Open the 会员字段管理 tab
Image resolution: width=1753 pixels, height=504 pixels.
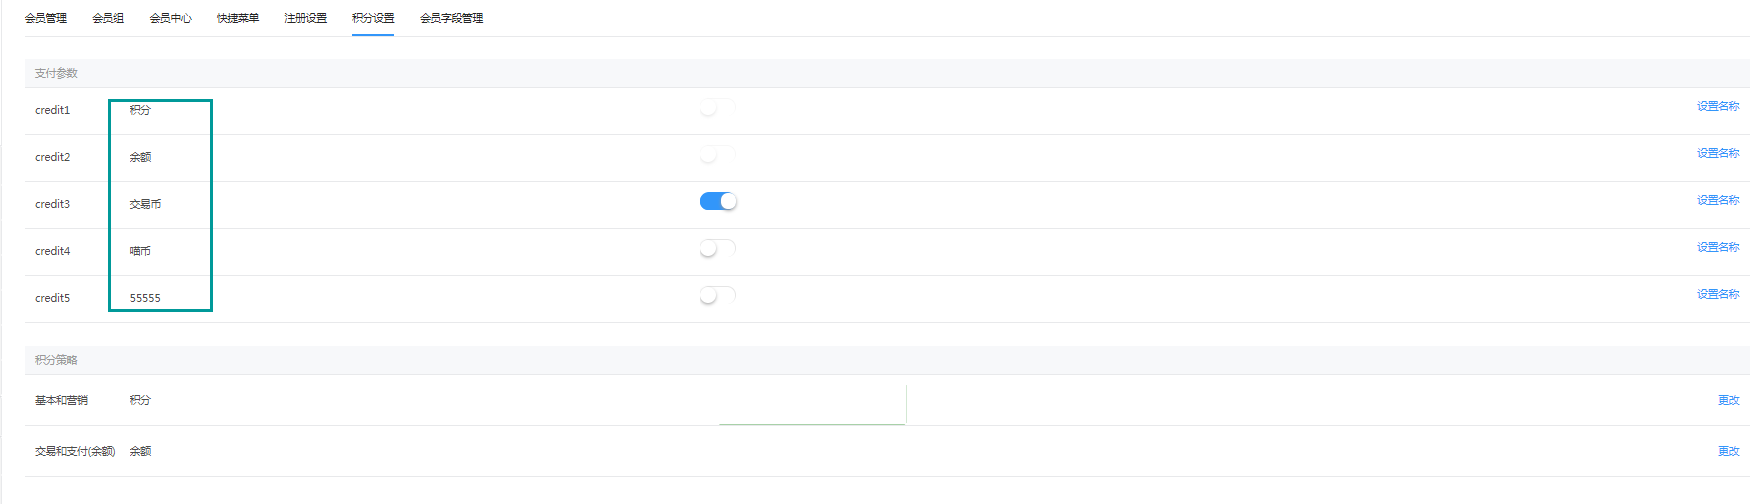tap(452, 18)
